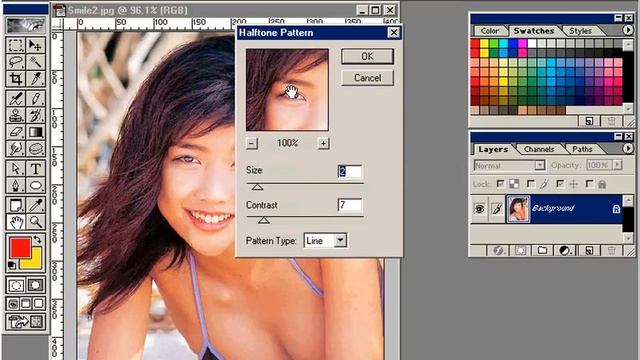Open layer style menu at Layers bottom

(498, 250)
